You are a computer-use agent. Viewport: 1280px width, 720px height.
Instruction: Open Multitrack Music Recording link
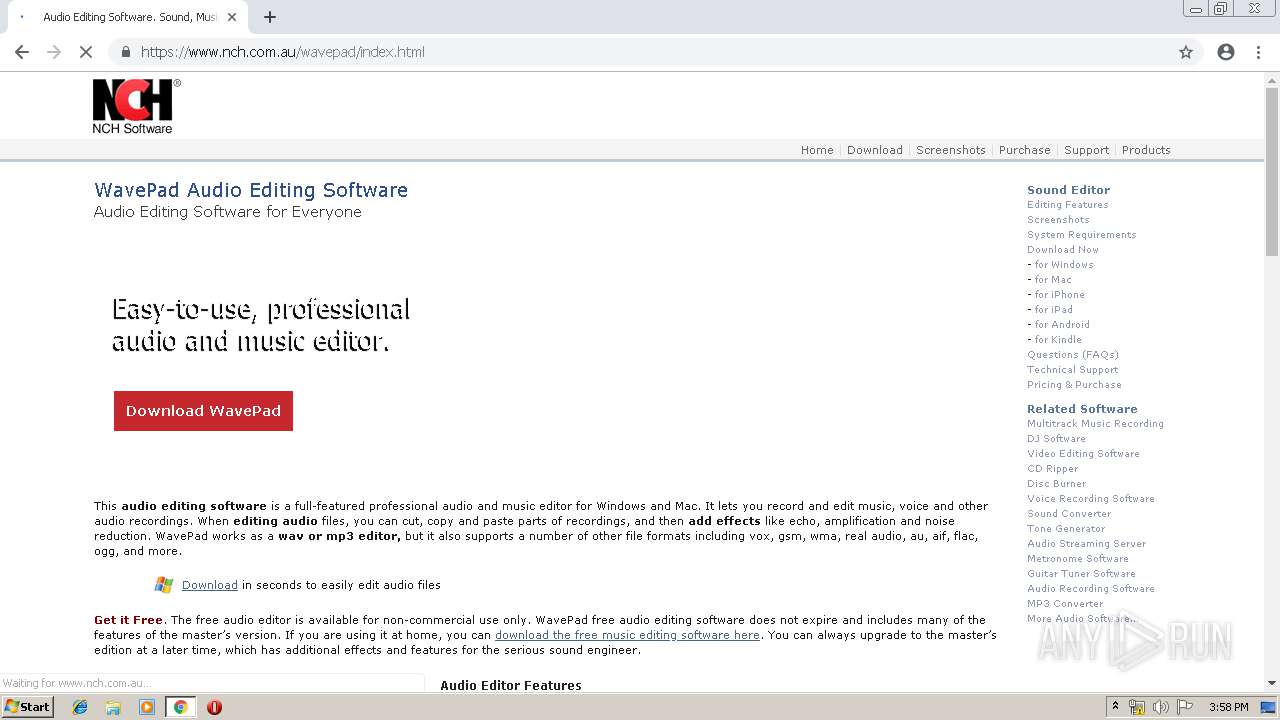(1095, 424)
